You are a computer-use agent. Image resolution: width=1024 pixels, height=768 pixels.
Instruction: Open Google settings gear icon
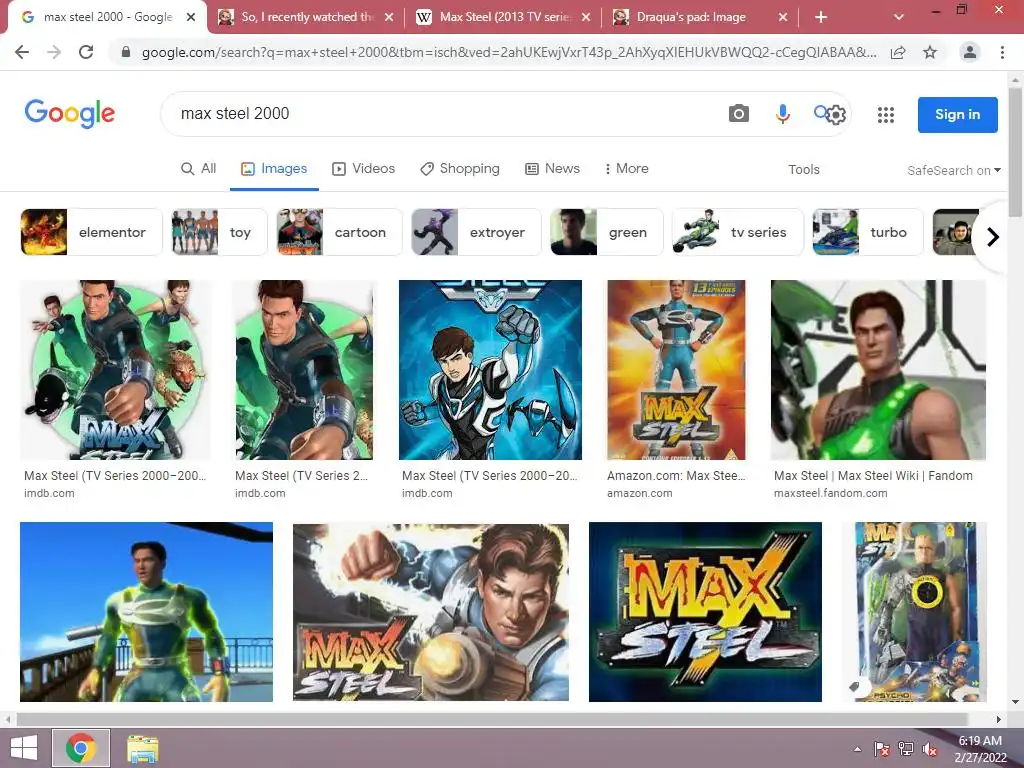836,115
